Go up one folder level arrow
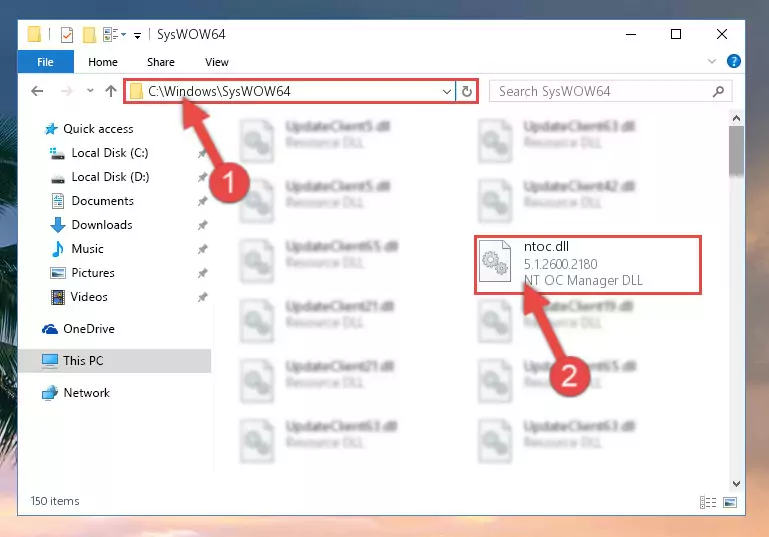This screenshot has width=769, height=537. point(111,91)
